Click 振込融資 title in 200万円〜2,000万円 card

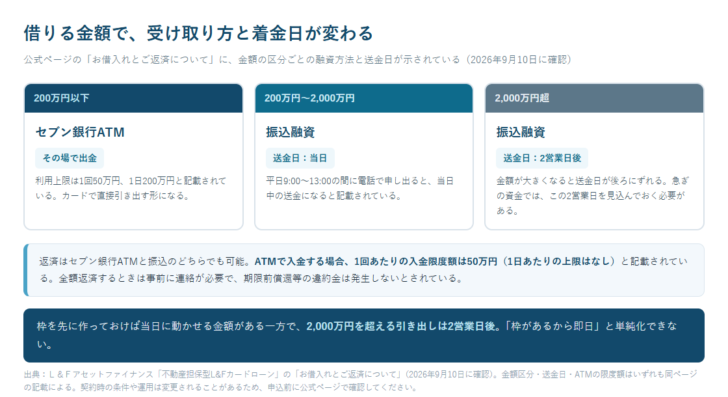pyautogui.click(x=290, y=132)
